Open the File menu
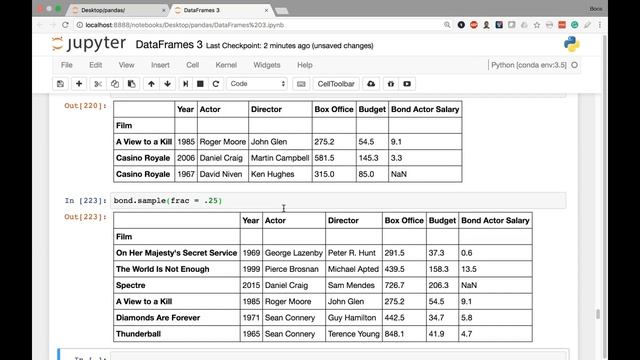The height and width of the screenshot is (360, 640). (67, 65)
